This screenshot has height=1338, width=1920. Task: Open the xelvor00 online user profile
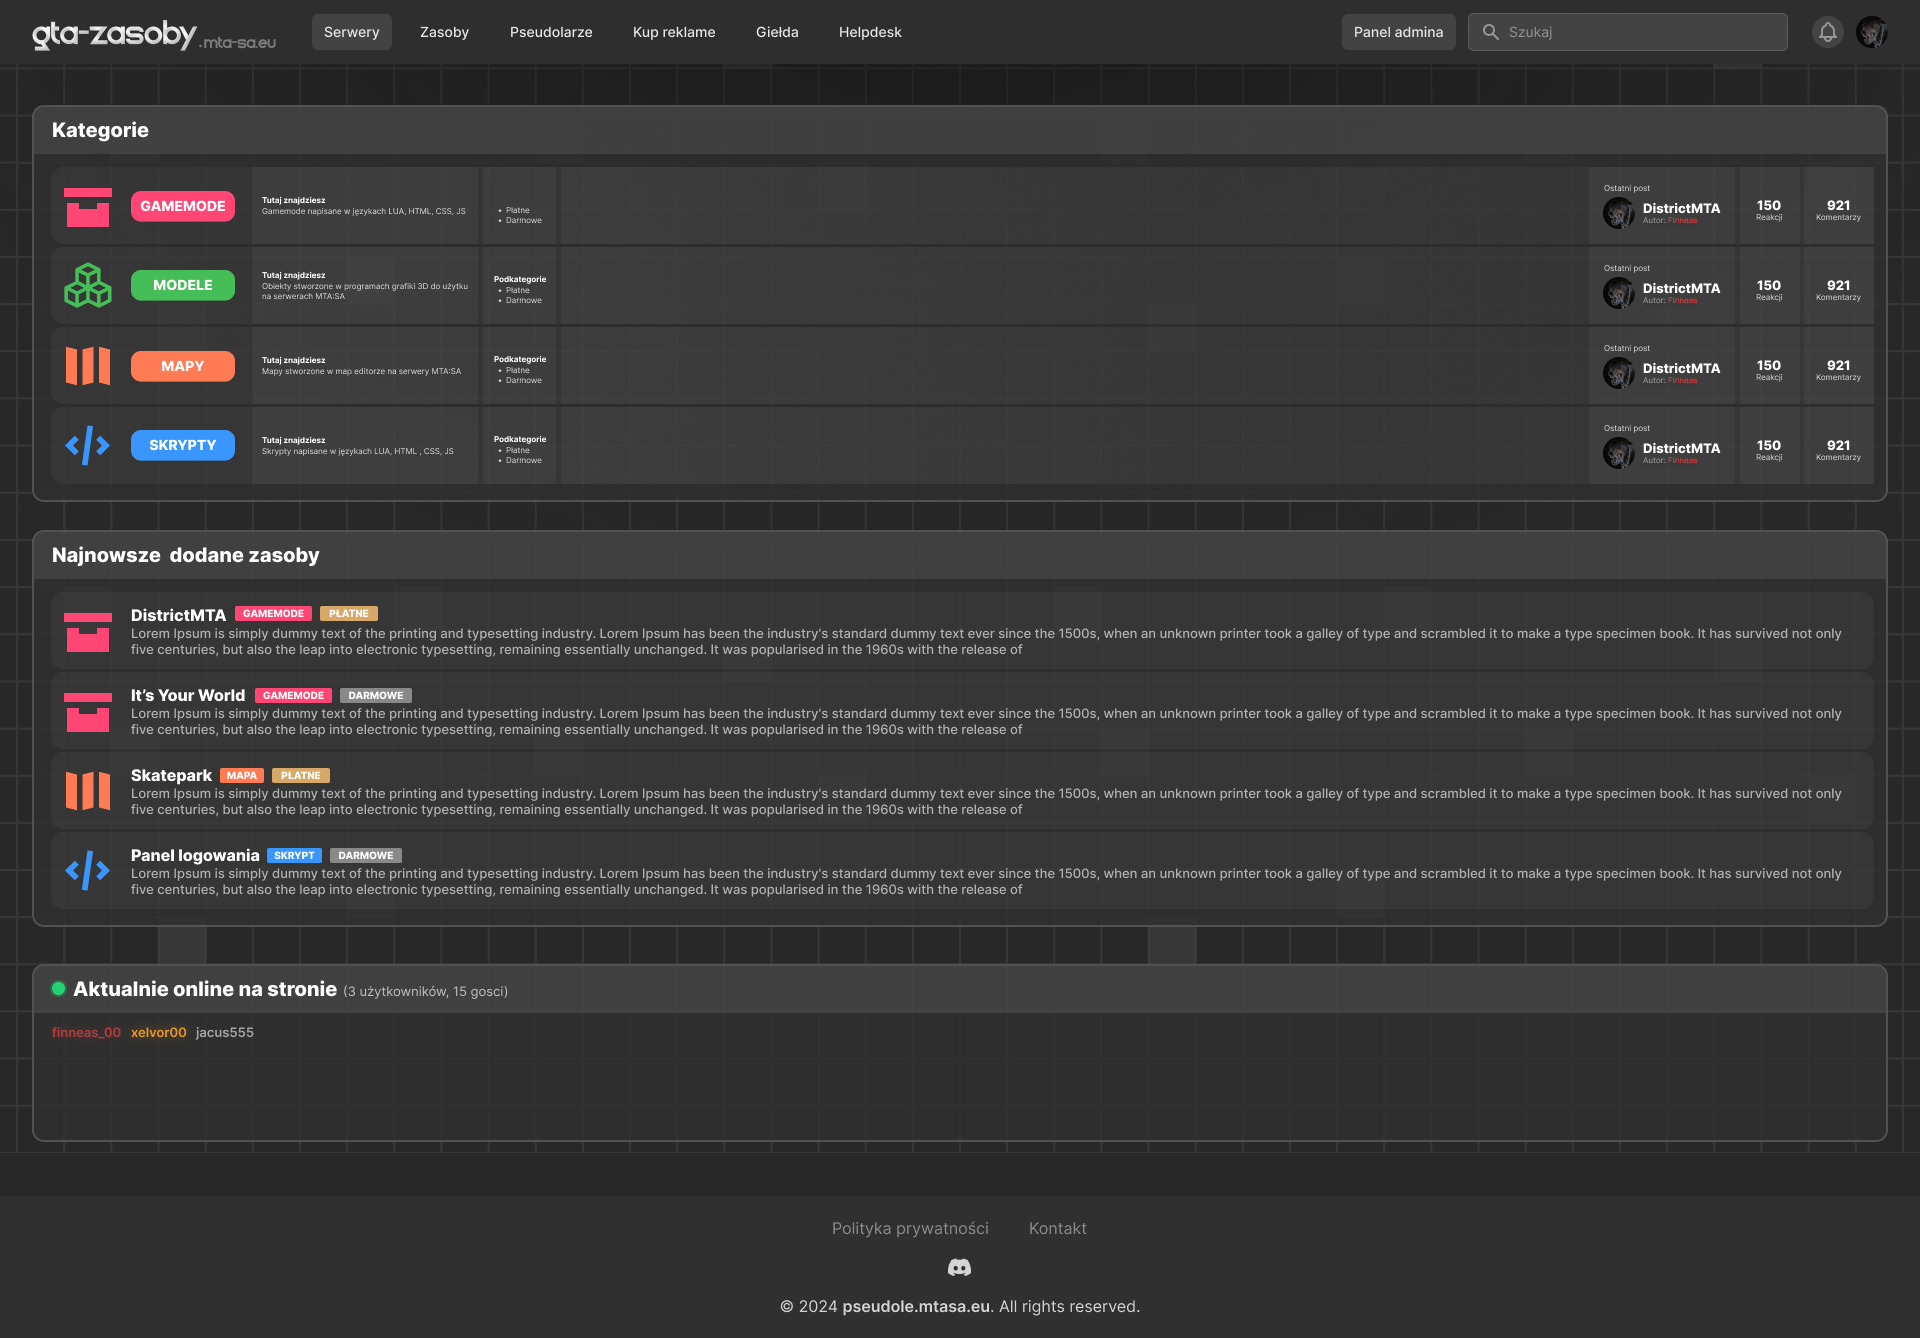pyautogui.click(x=158, y=1032)
